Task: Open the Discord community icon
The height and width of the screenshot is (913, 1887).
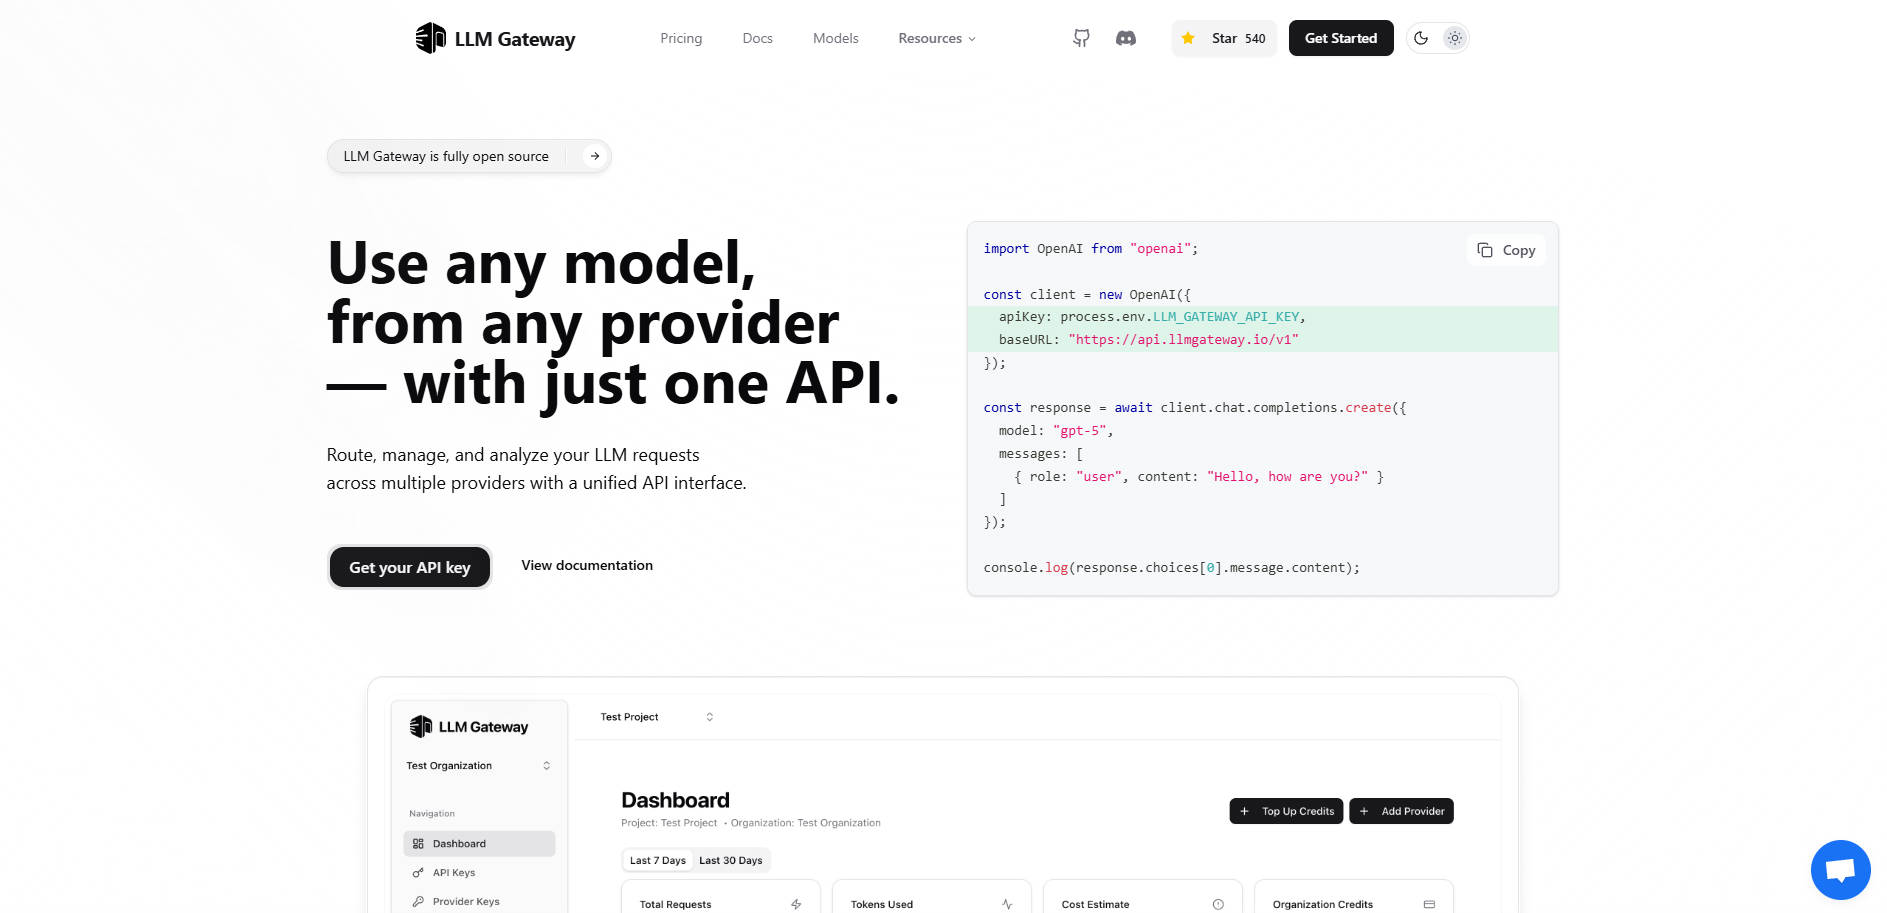Action: pyautogui.click(x=1126, y=38)
